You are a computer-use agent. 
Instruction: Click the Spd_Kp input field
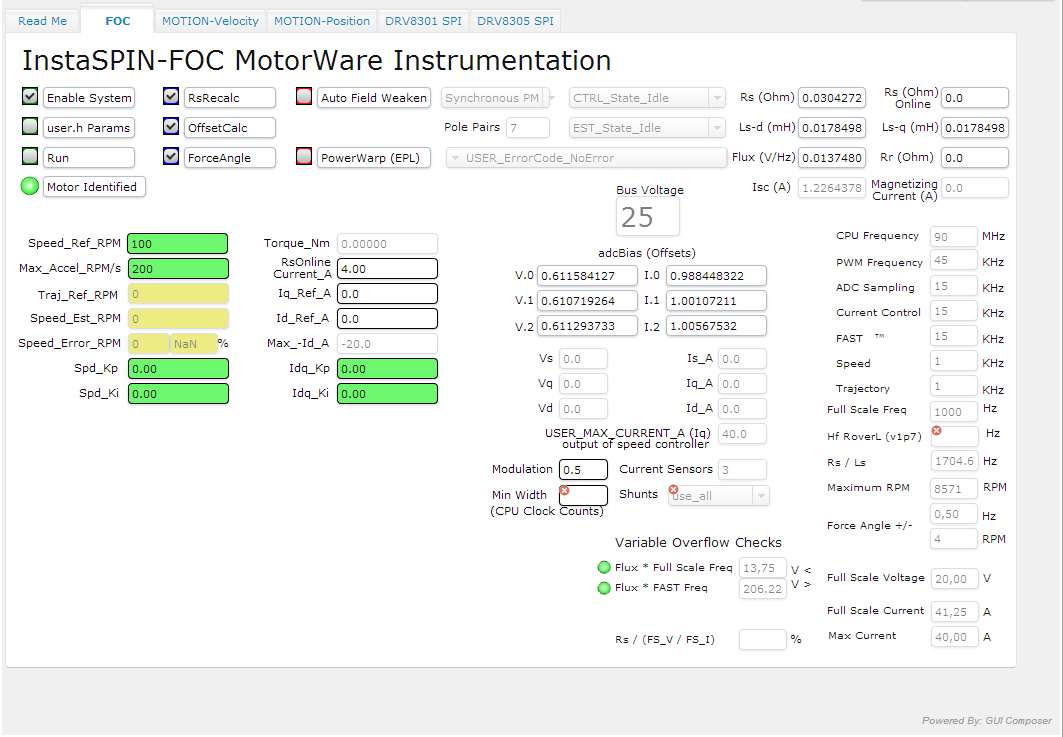[178, 369]
